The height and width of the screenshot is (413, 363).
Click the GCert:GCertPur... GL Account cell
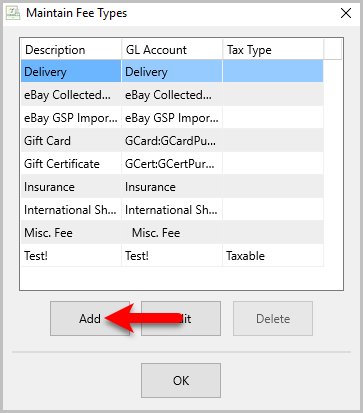[172, 164]
